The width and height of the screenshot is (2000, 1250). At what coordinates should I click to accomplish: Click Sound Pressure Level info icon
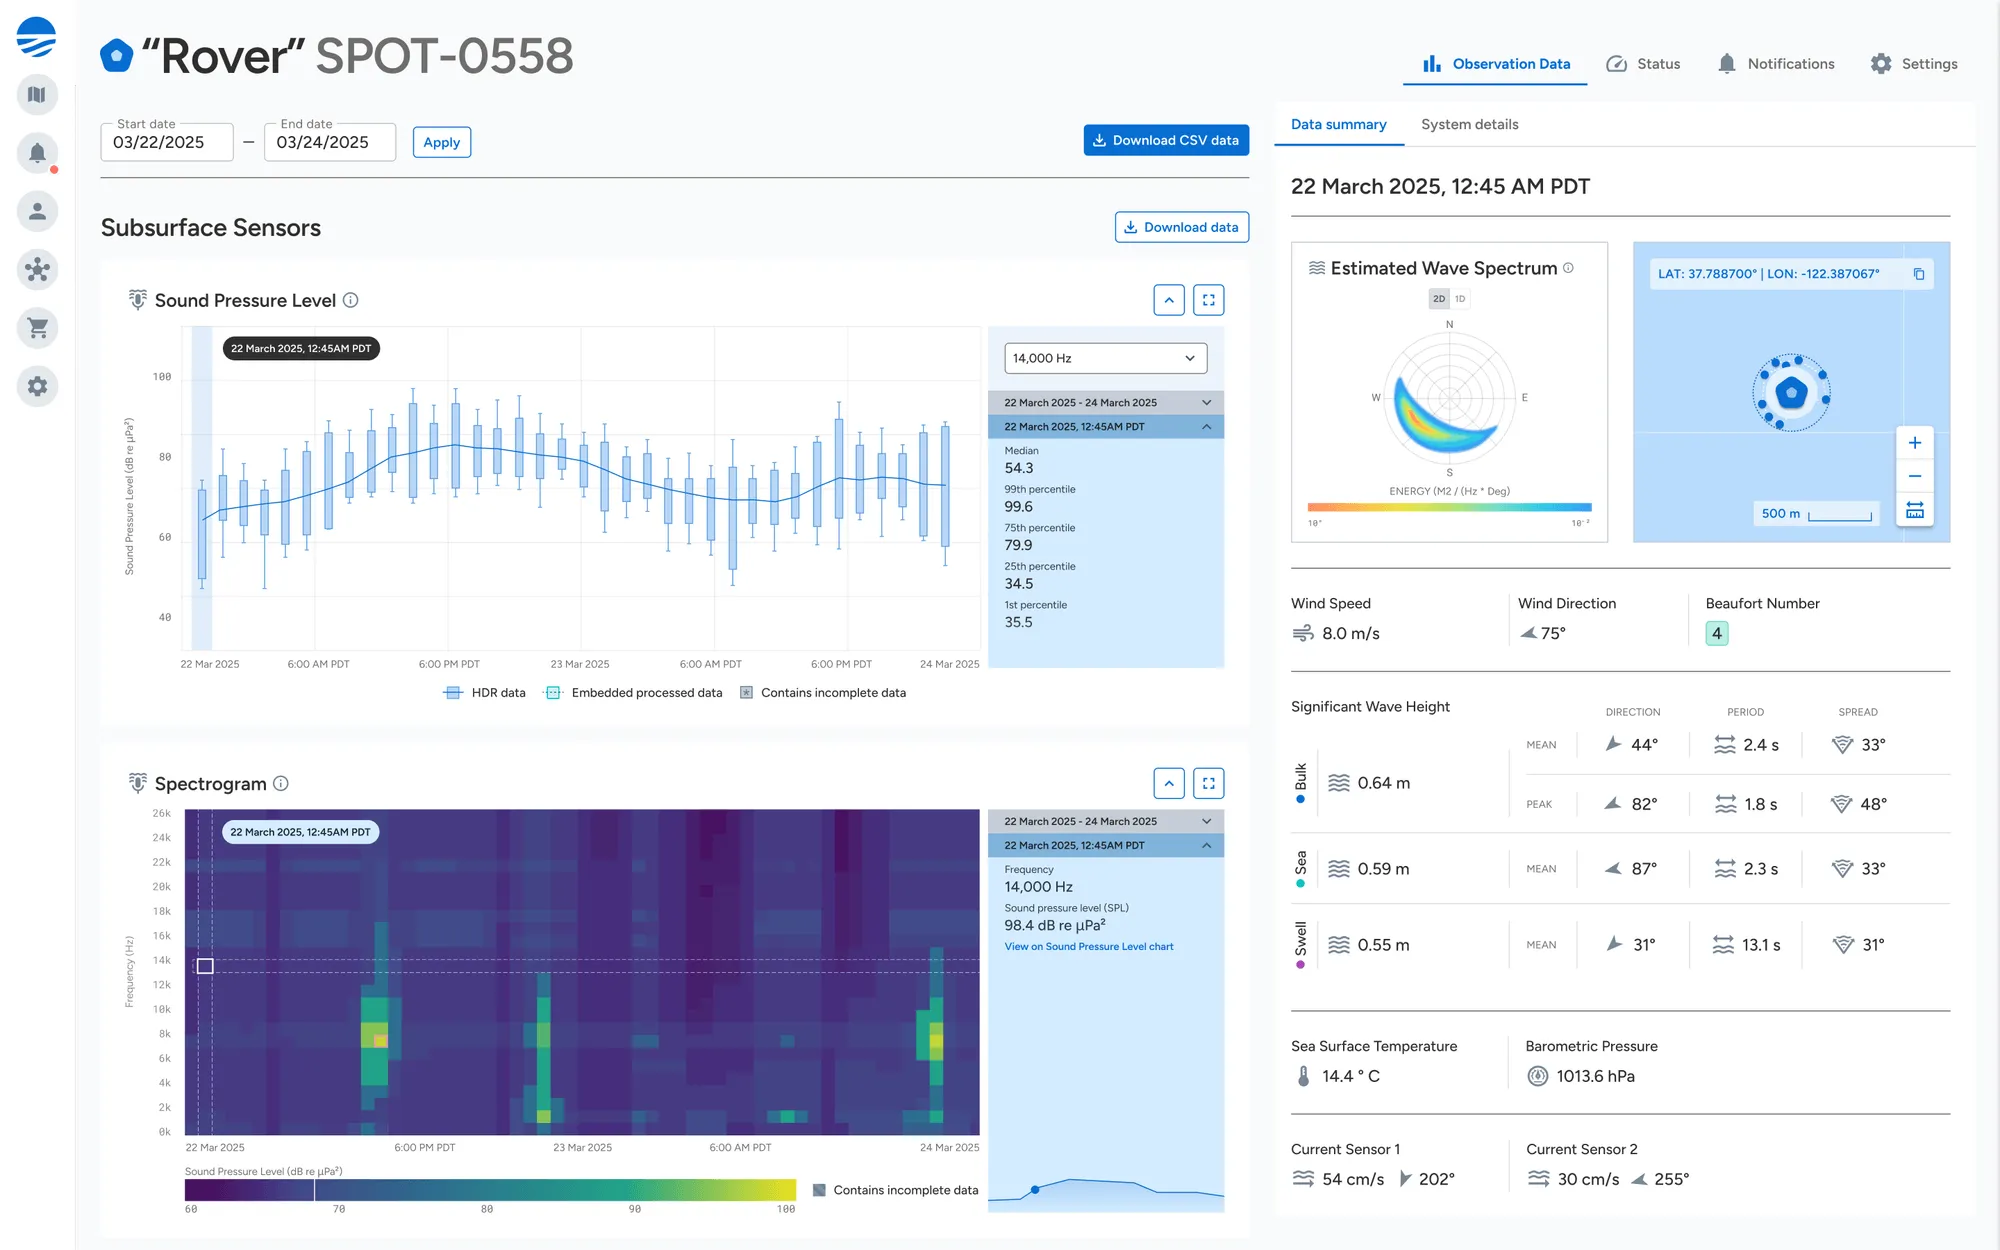(x=351, y=300)
